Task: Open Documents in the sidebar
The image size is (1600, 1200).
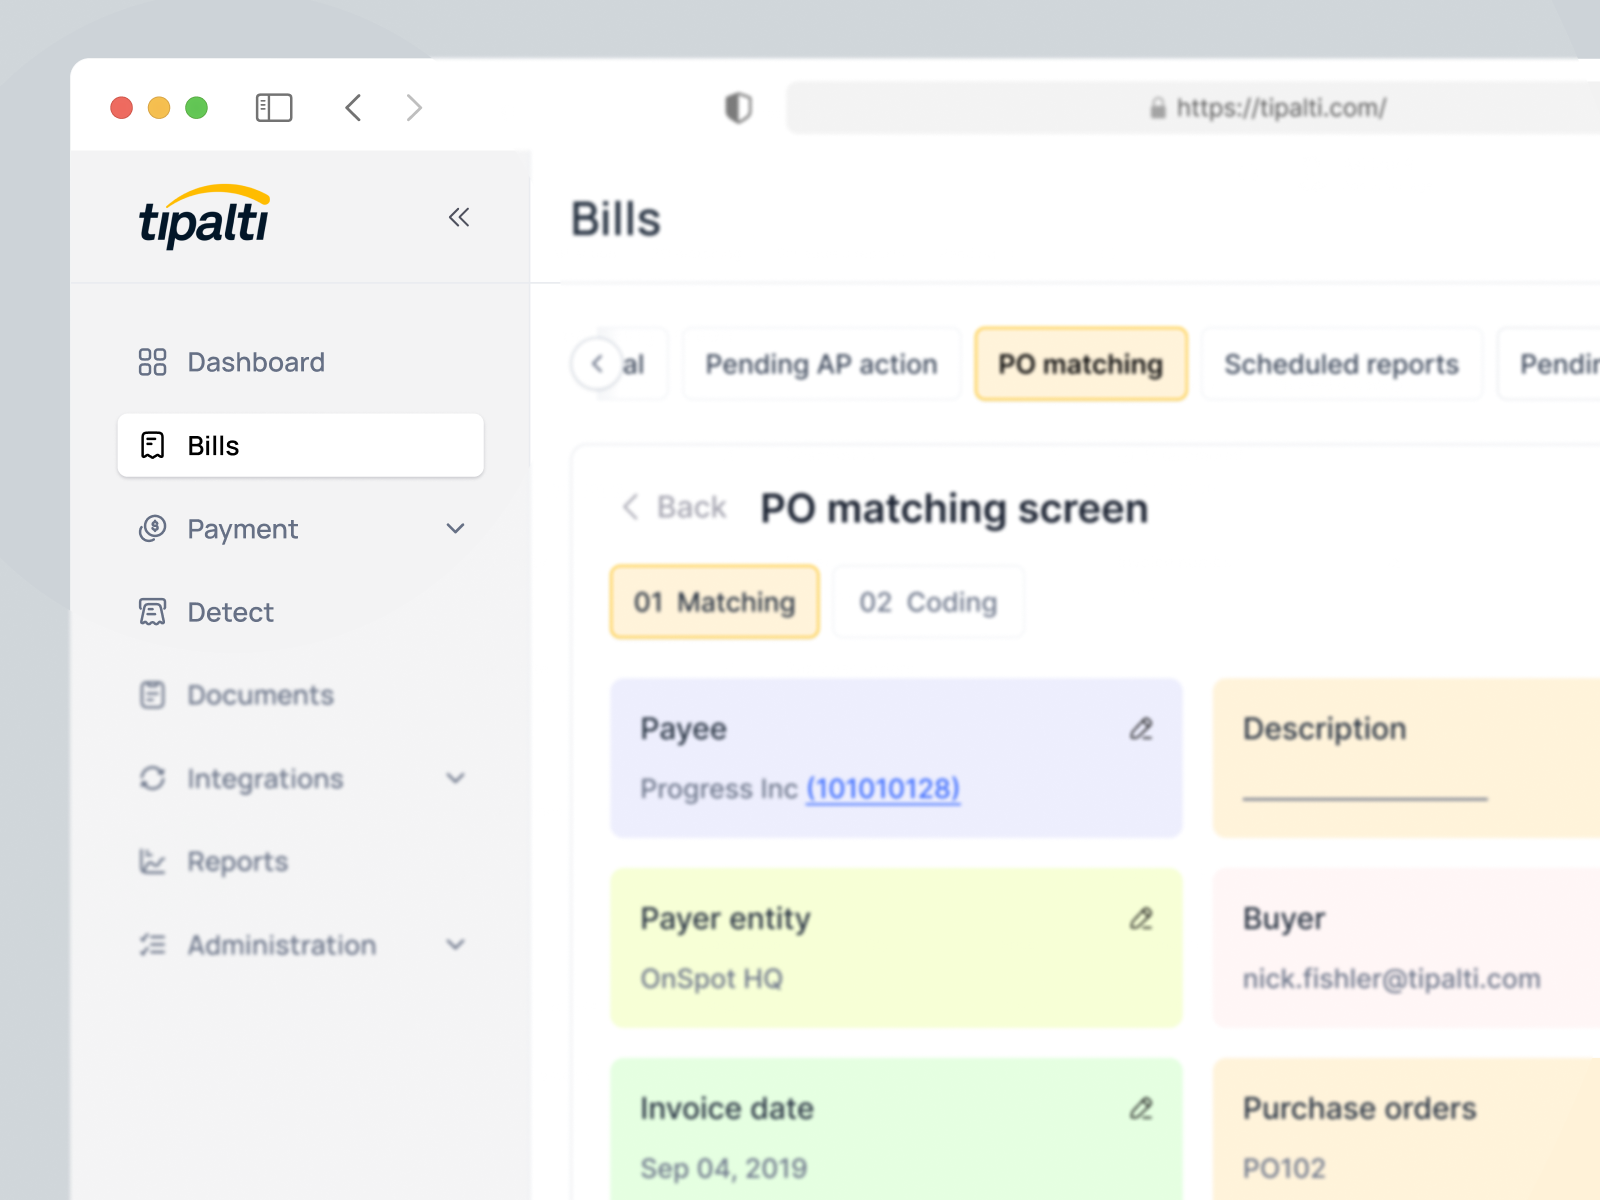Action: click(300, 695)
